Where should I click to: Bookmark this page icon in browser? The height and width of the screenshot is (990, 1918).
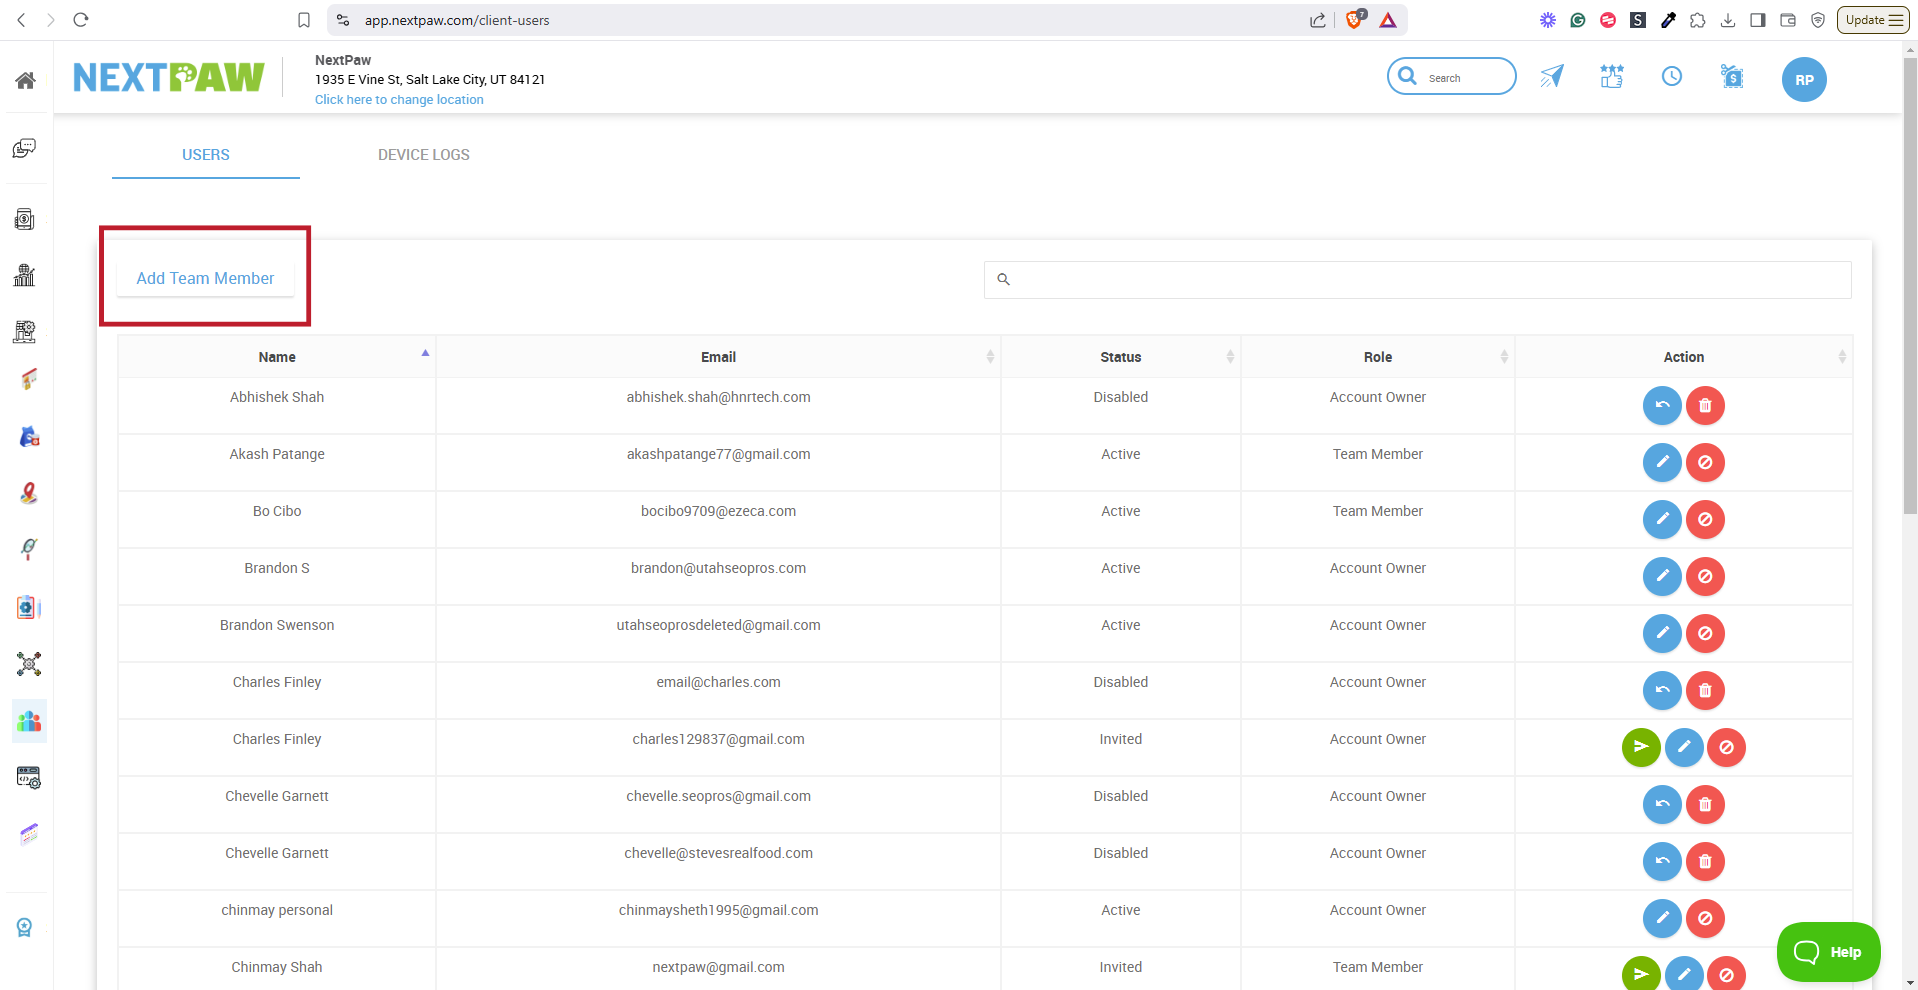coord(304,20)
